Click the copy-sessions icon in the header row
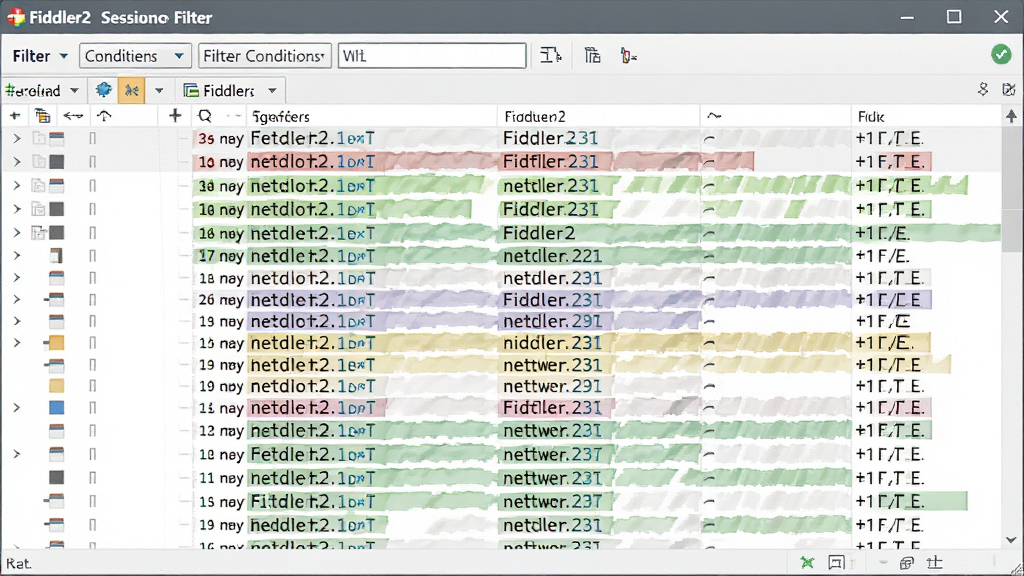 point(42,116)
